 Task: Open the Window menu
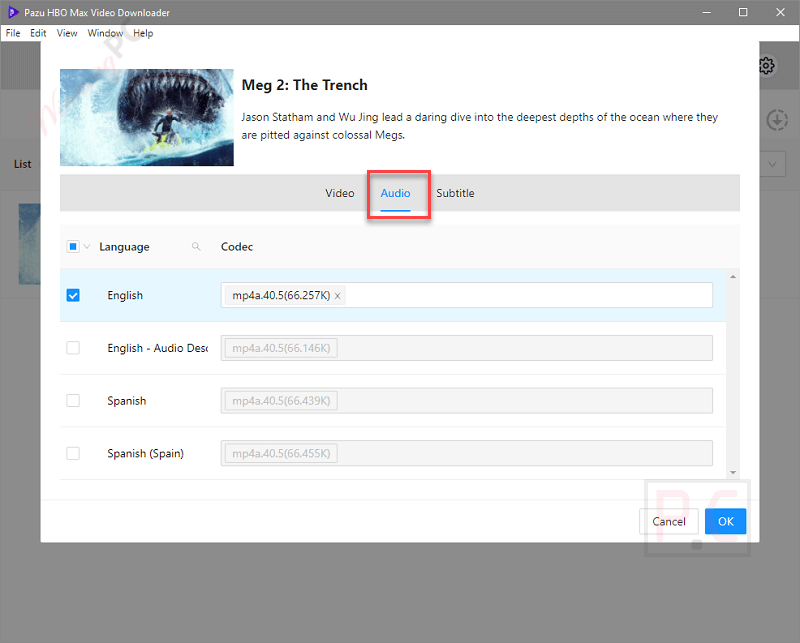tap(106, 33)
